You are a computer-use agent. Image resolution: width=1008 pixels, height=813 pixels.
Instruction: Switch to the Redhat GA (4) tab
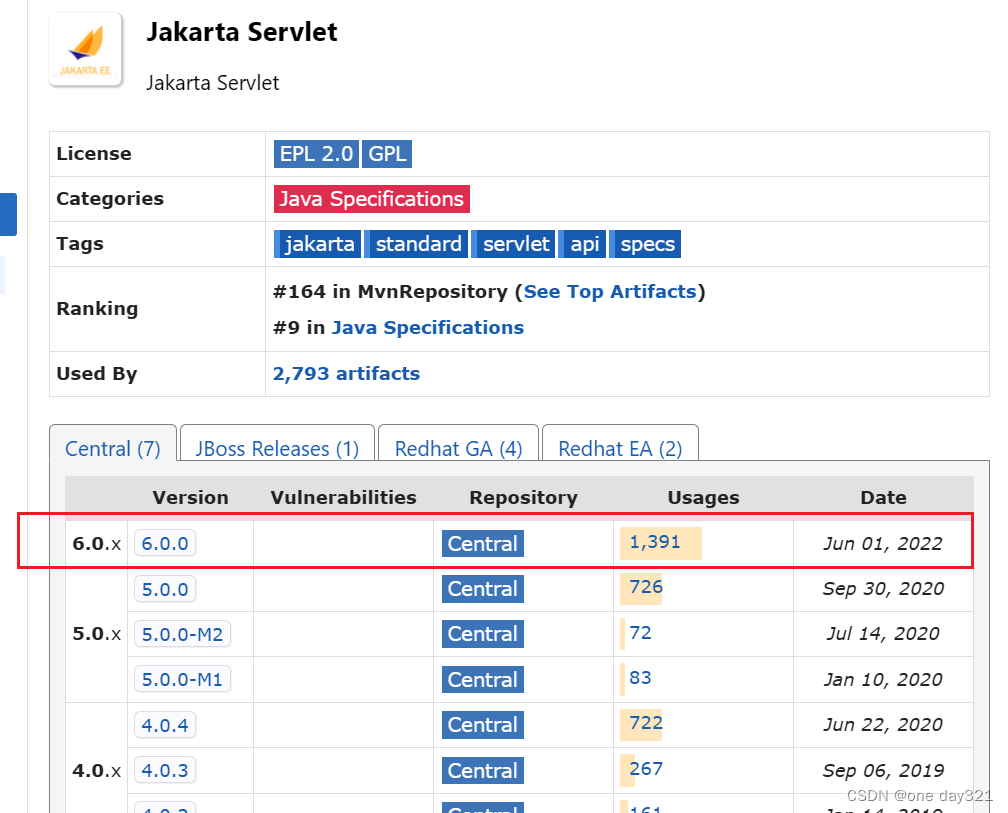click(x=458, y=448)
